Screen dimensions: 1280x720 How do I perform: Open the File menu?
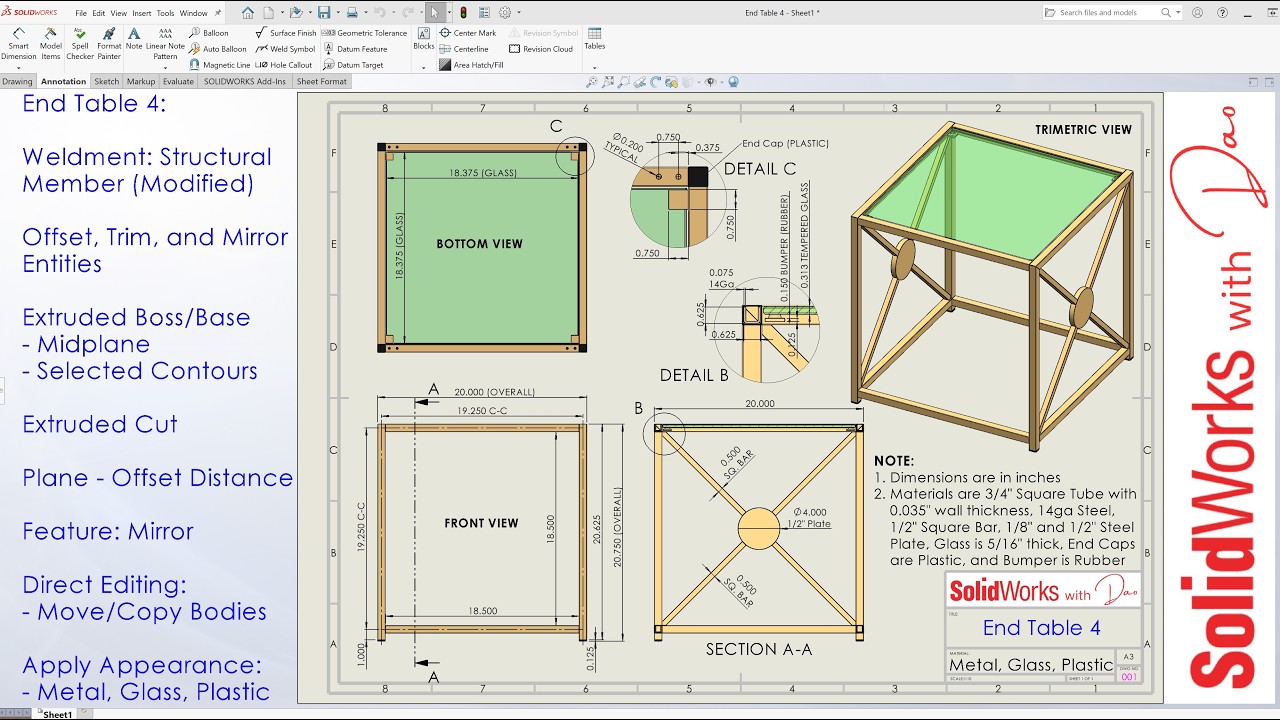pos(81,13)
